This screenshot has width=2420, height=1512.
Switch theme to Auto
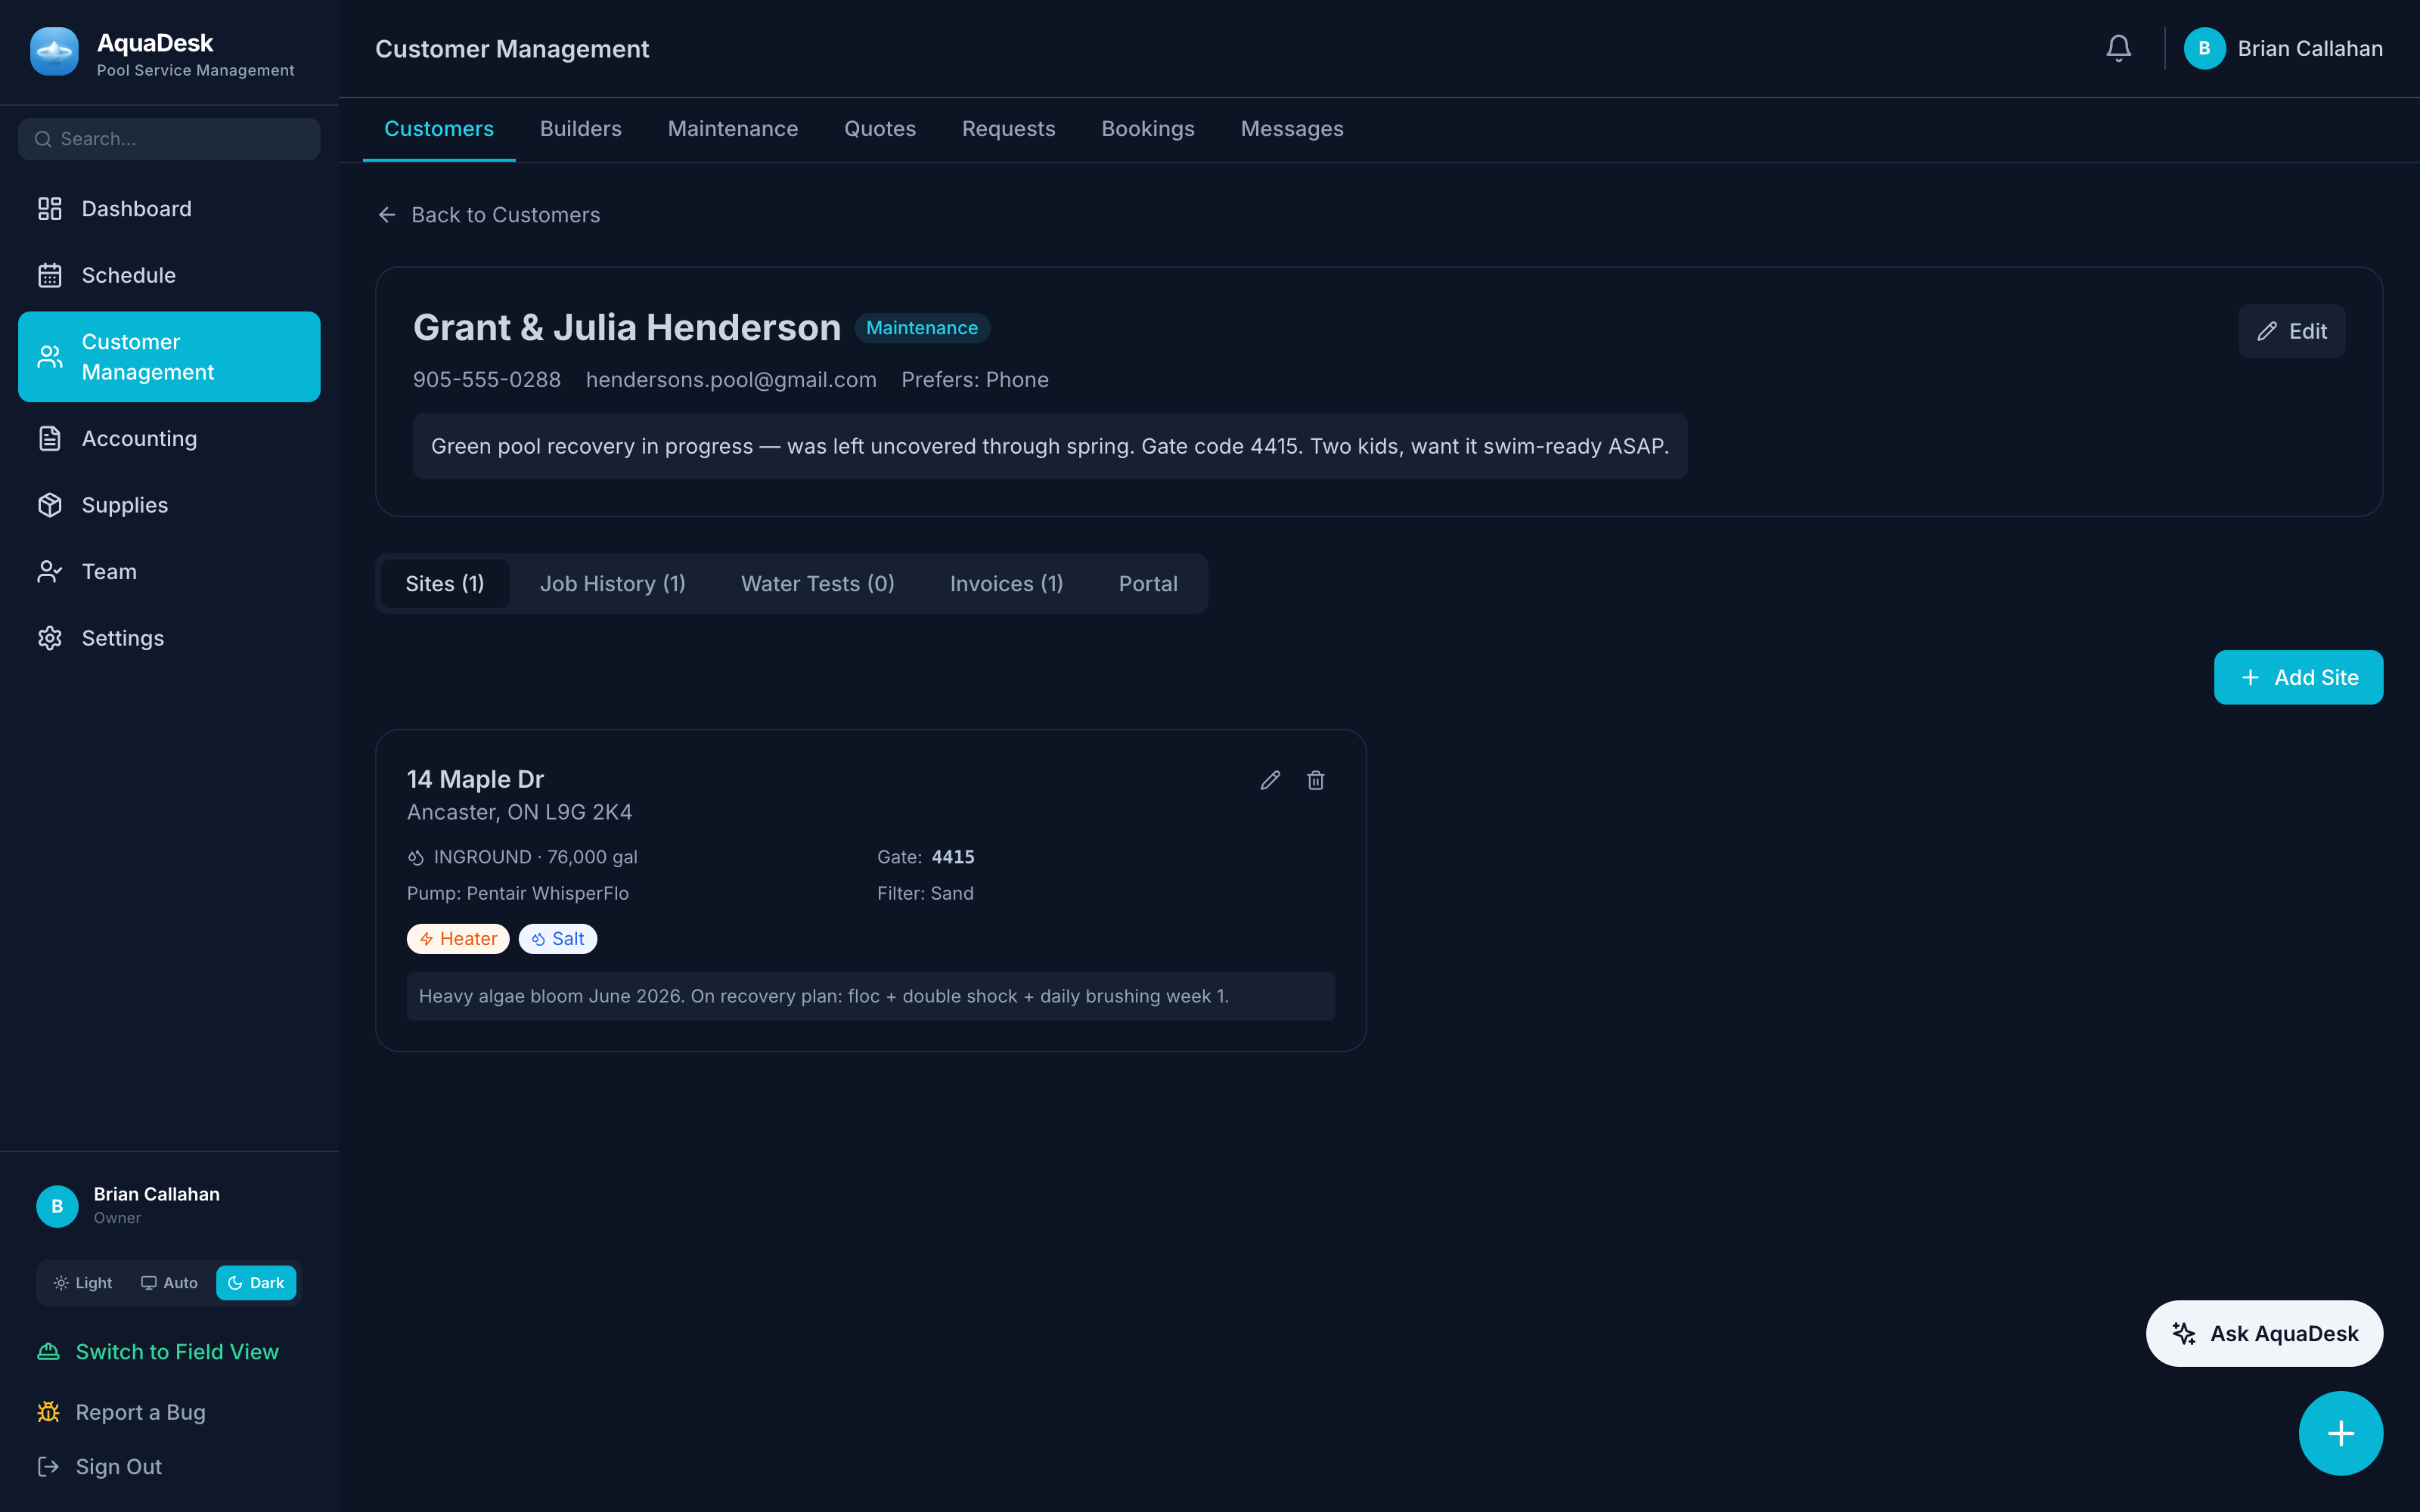(169, 1283)
